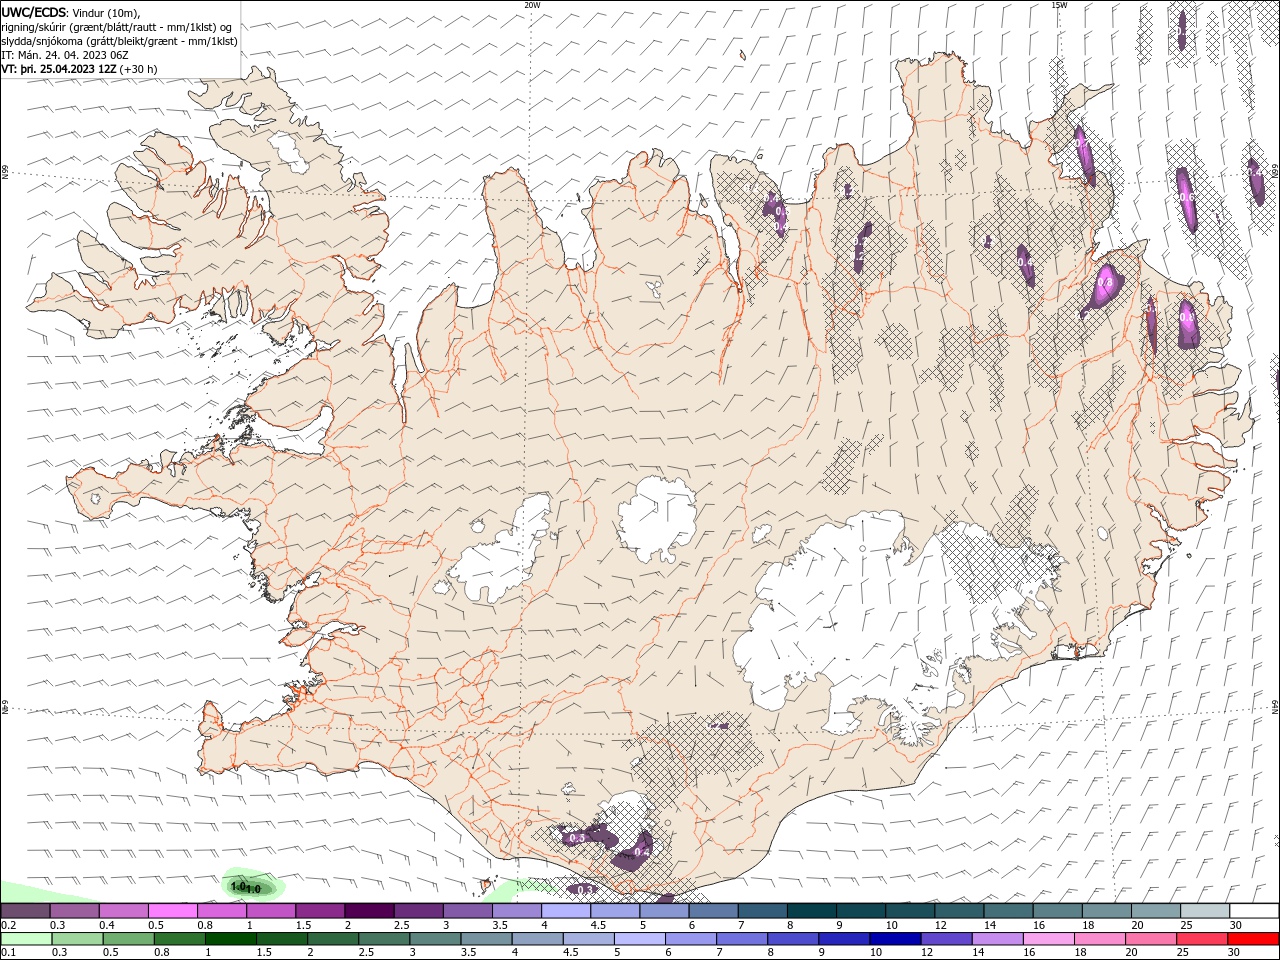The height and width of the screenshot is (960, 1280).
Task: Click the "4.5" label under top legend row
Action: pos(598,925)
